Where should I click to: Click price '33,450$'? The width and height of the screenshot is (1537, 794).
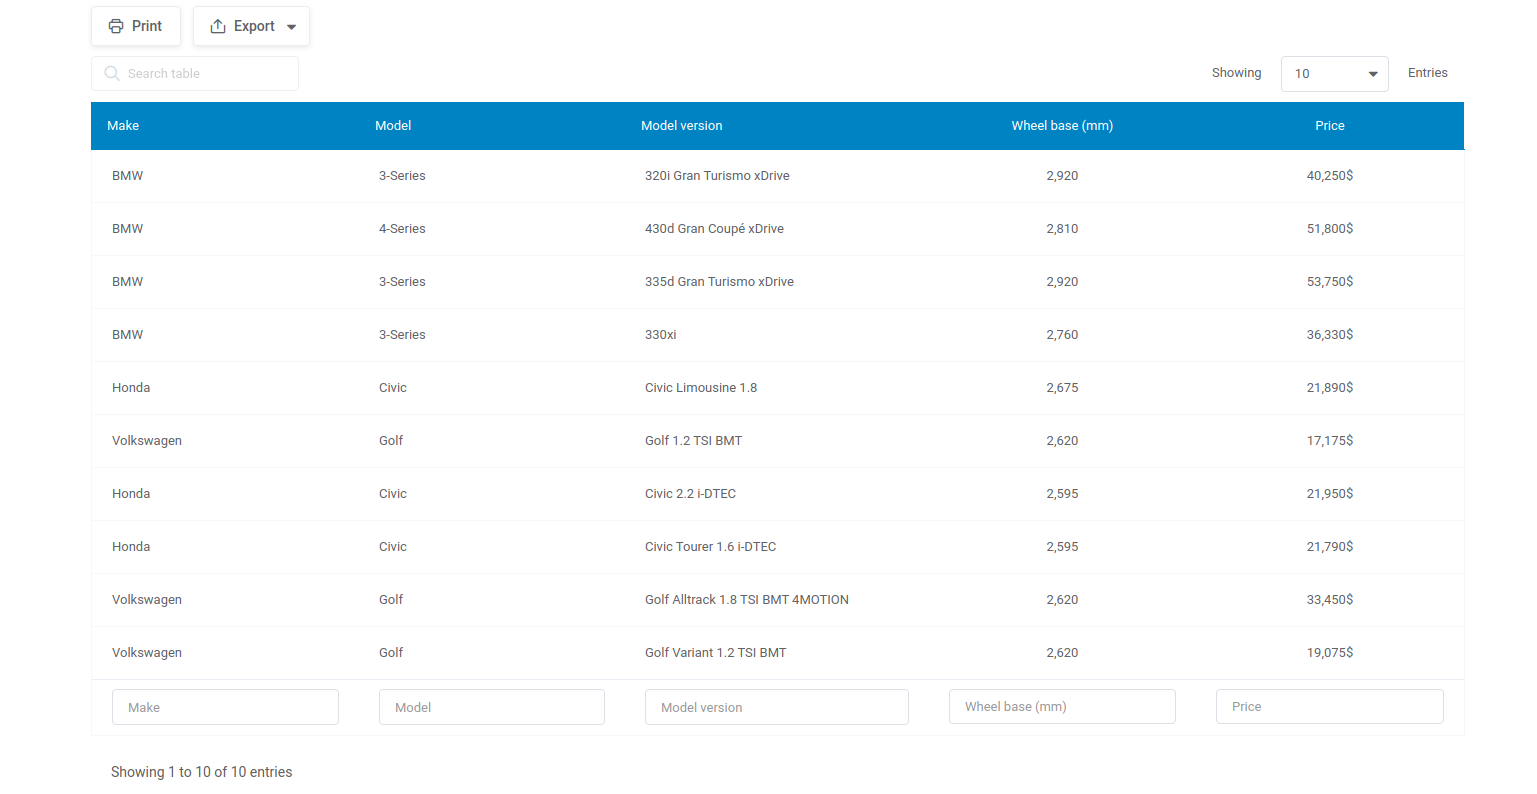coord(1330,600)
